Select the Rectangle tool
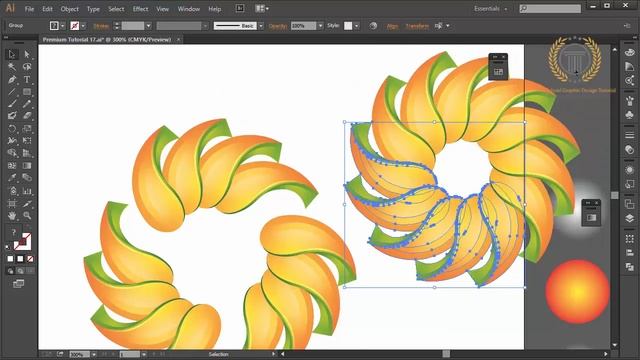Viewport: 640px width, 360px height. (x=27, y=92)
